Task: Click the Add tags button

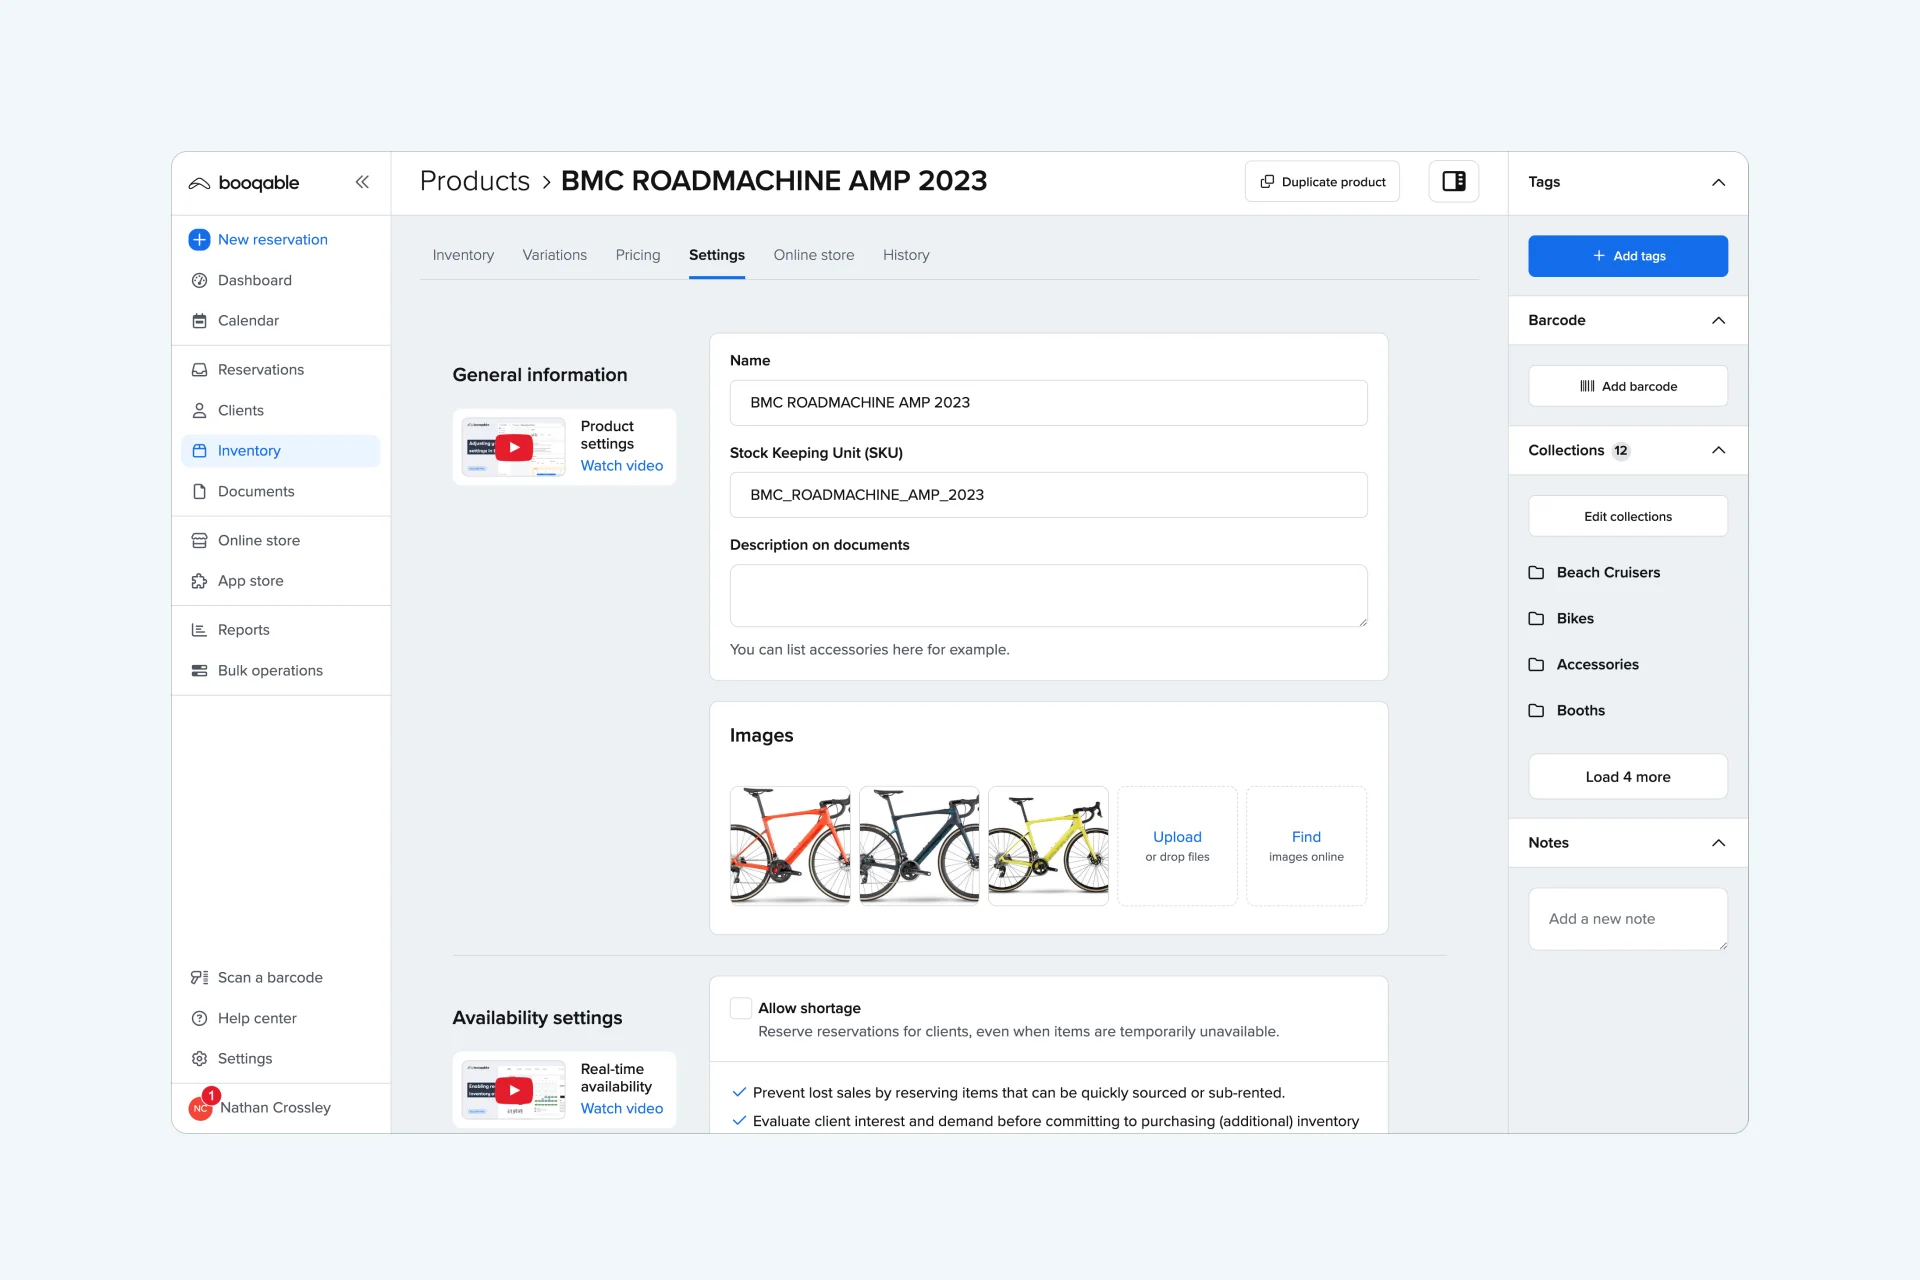Action: (1627, 257)
